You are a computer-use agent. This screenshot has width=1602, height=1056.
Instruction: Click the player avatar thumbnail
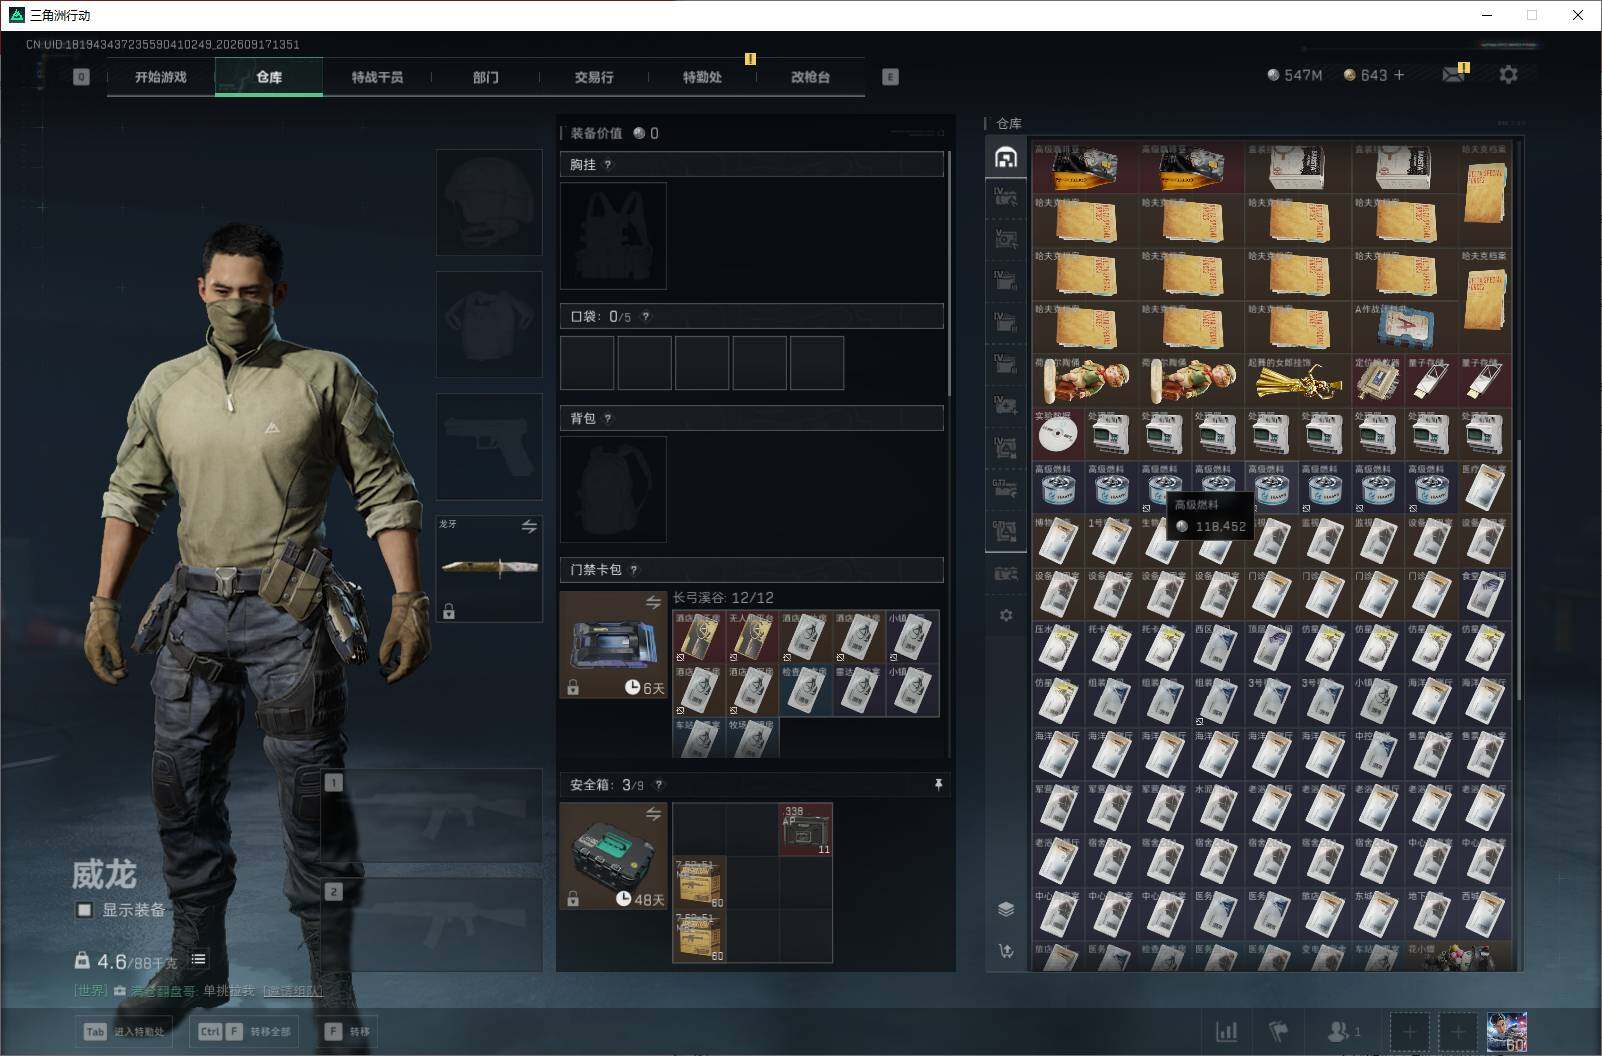(1507, 1031)
